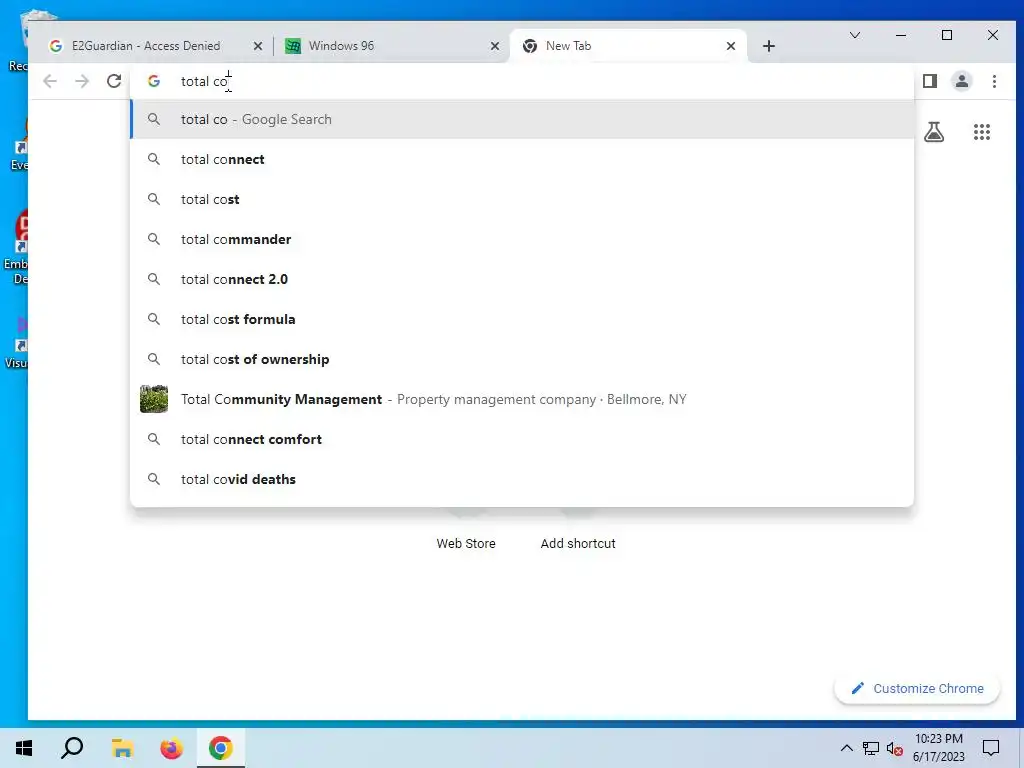Choose 'total covid deaths' suggestion
The image size is (1024, 768).
pos(522,479)
